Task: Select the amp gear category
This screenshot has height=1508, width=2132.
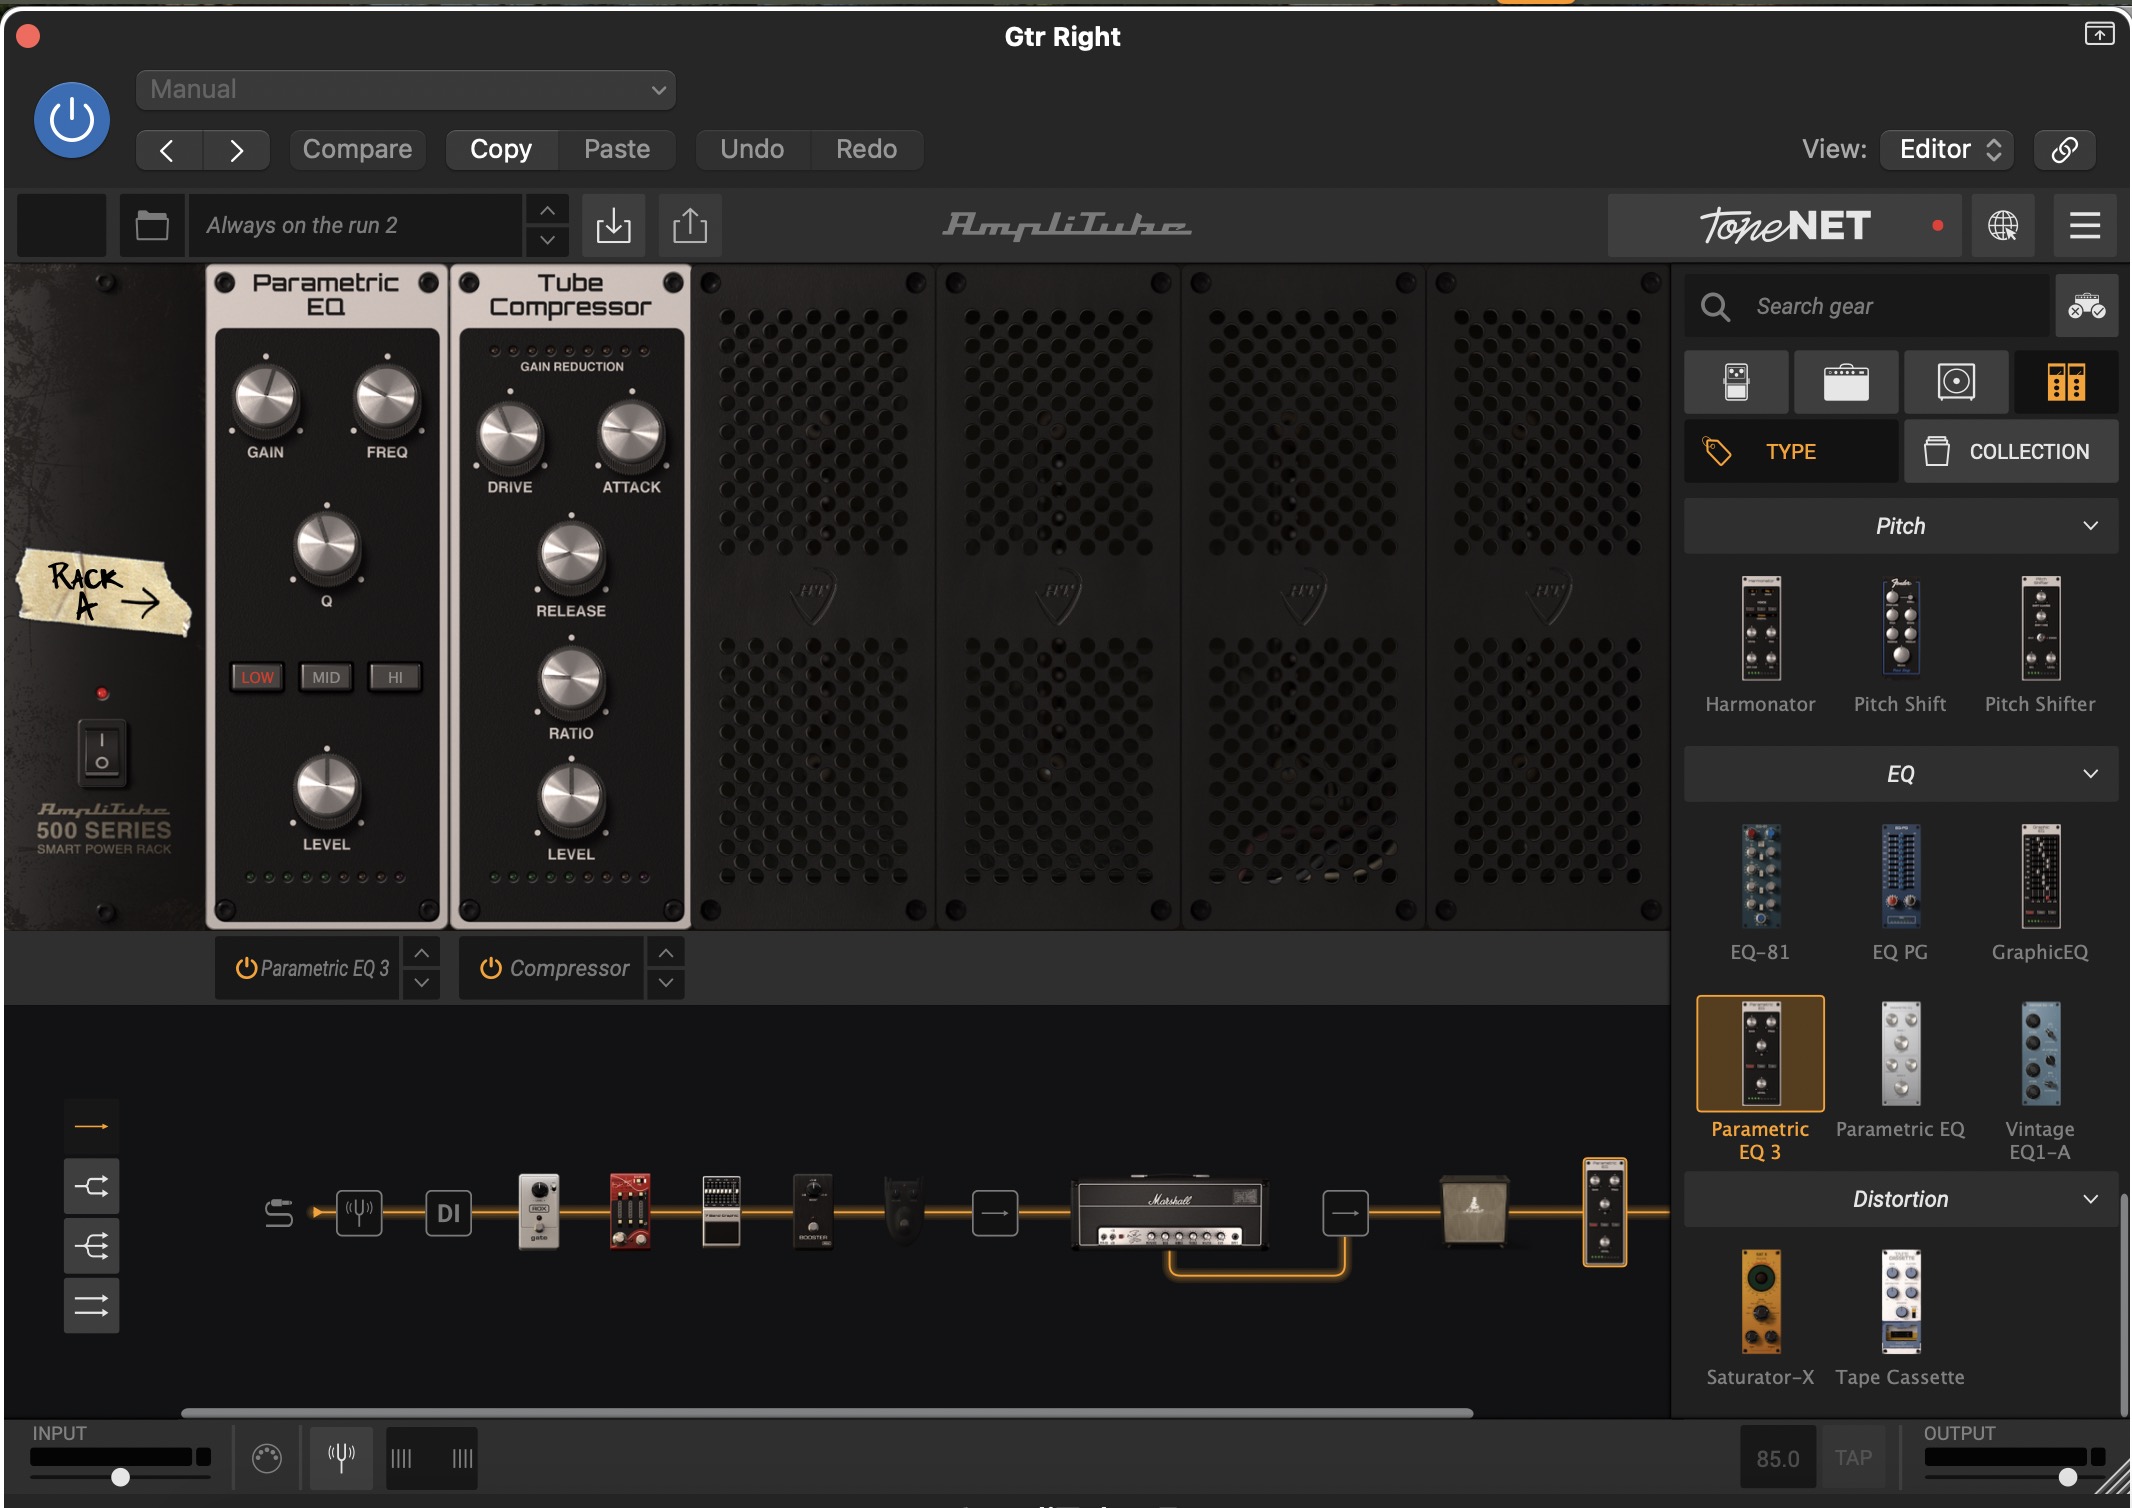Action: coord(1846,382)
